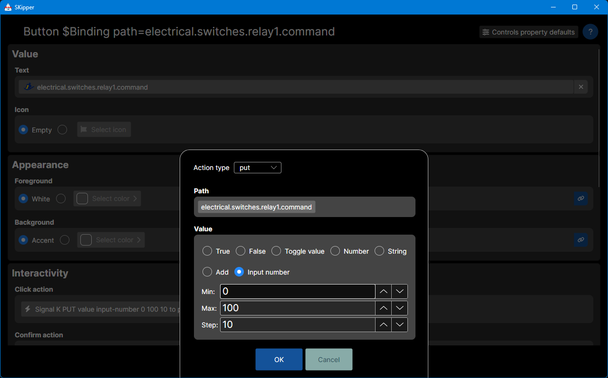Select the White foreground radio button

point(23,198)
